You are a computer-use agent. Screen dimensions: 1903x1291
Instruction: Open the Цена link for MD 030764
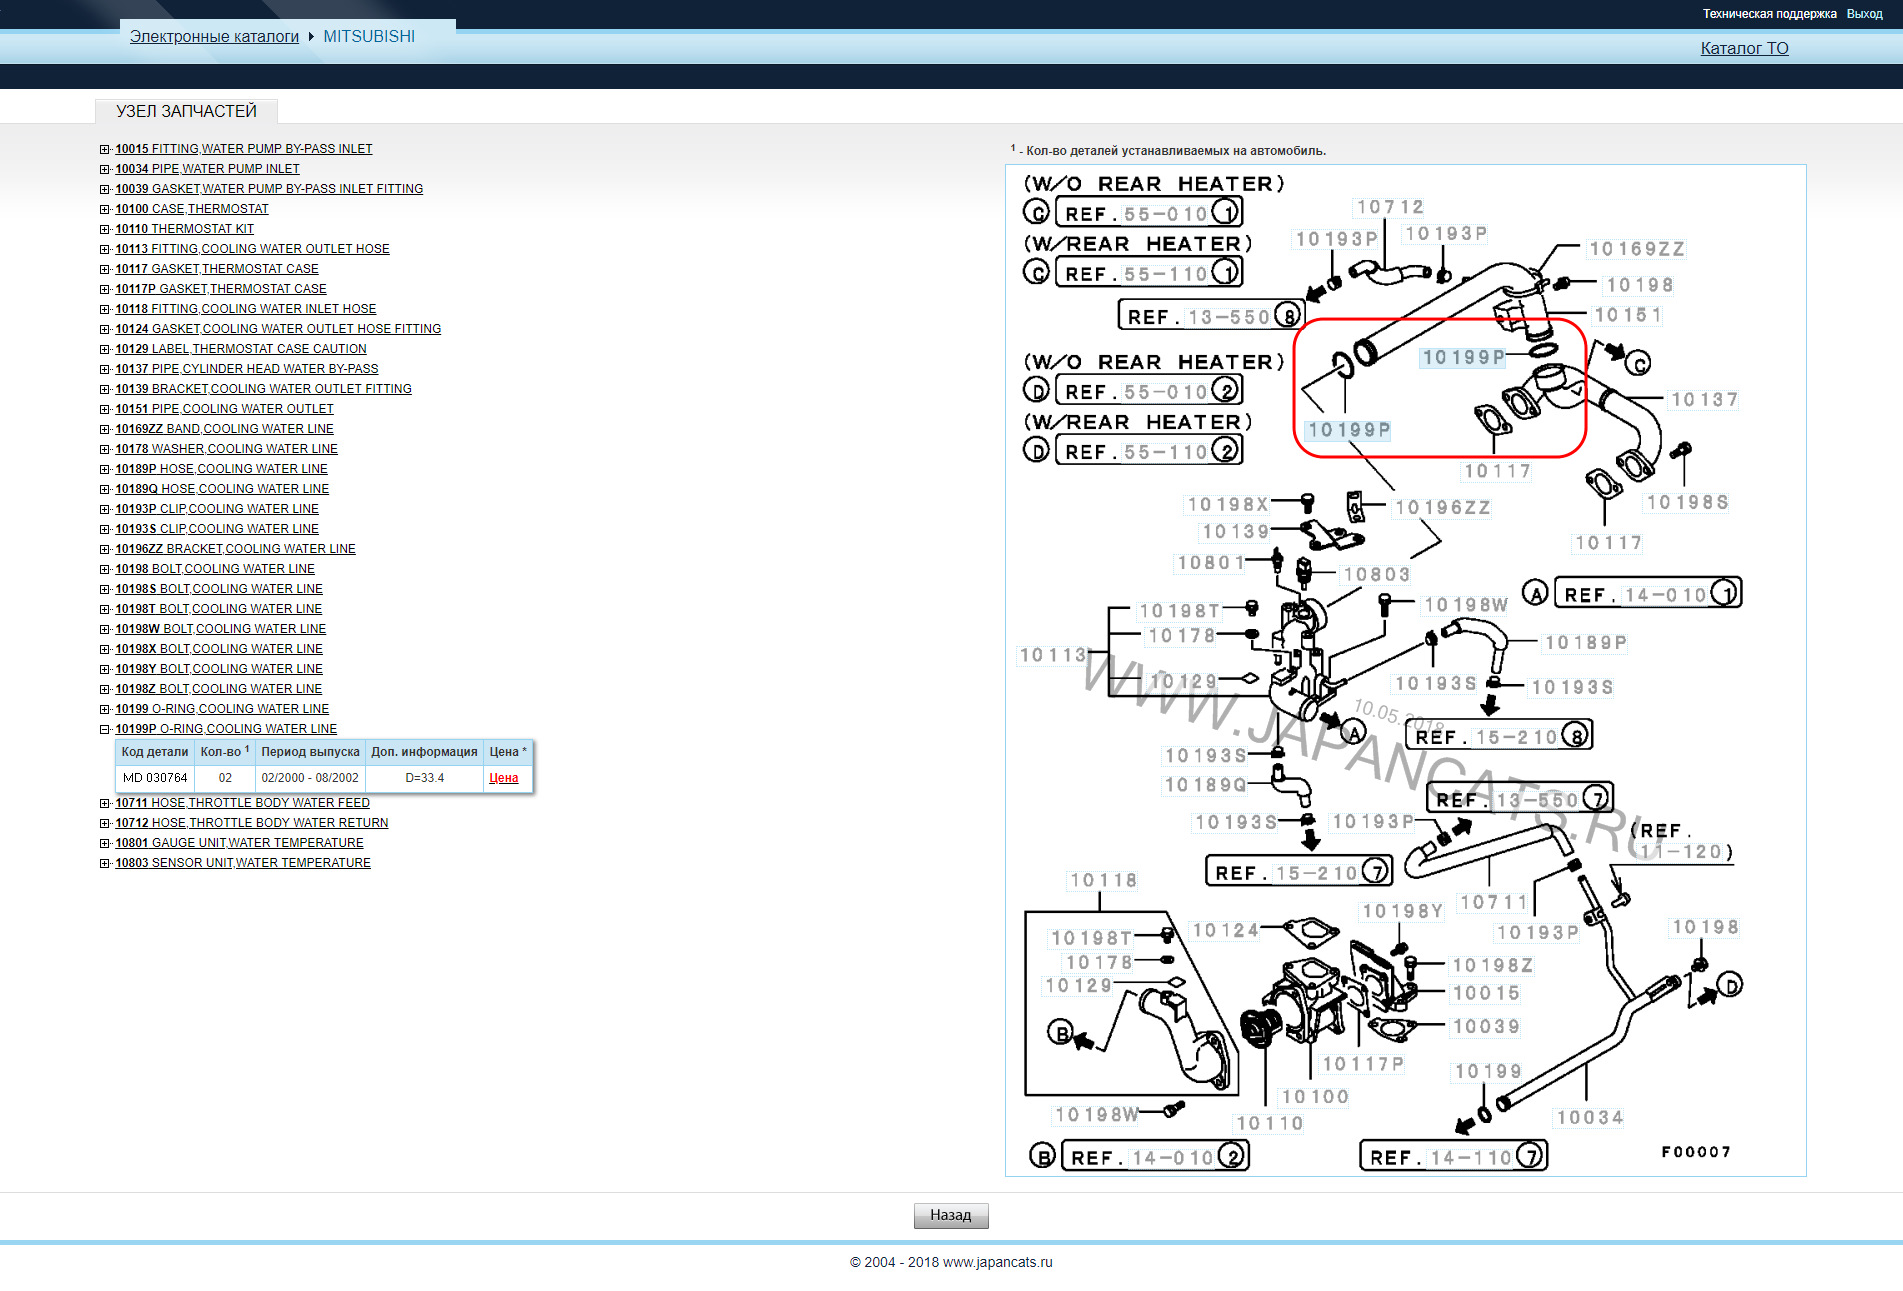click(503, 778)
